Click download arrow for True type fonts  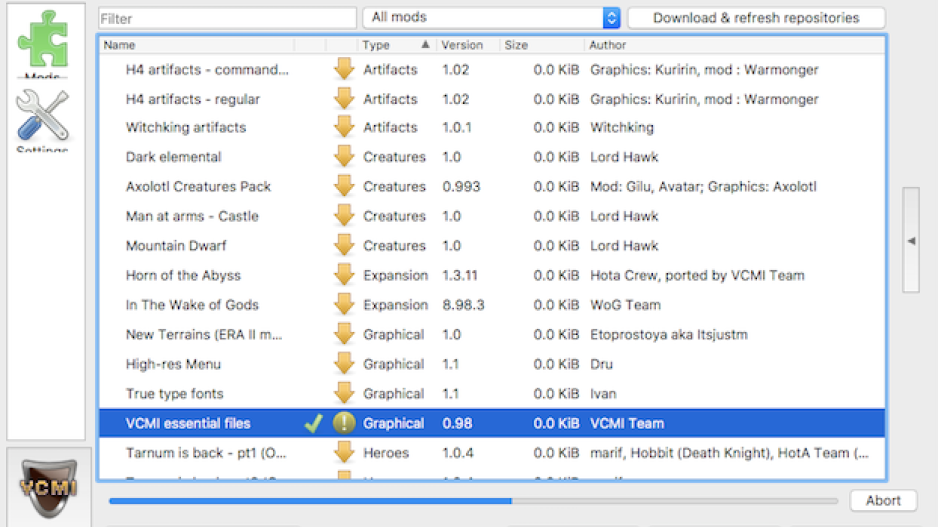[344, 394]
